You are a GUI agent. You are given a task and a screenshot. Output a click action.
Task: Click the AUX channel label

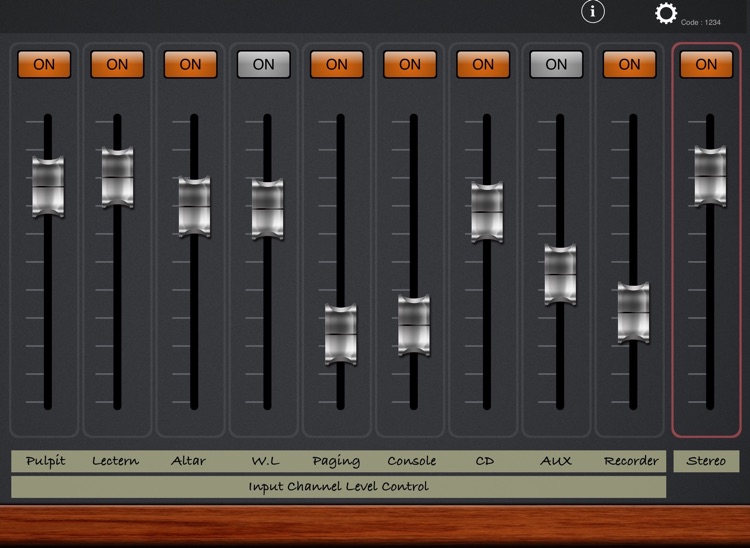[556, 461]
